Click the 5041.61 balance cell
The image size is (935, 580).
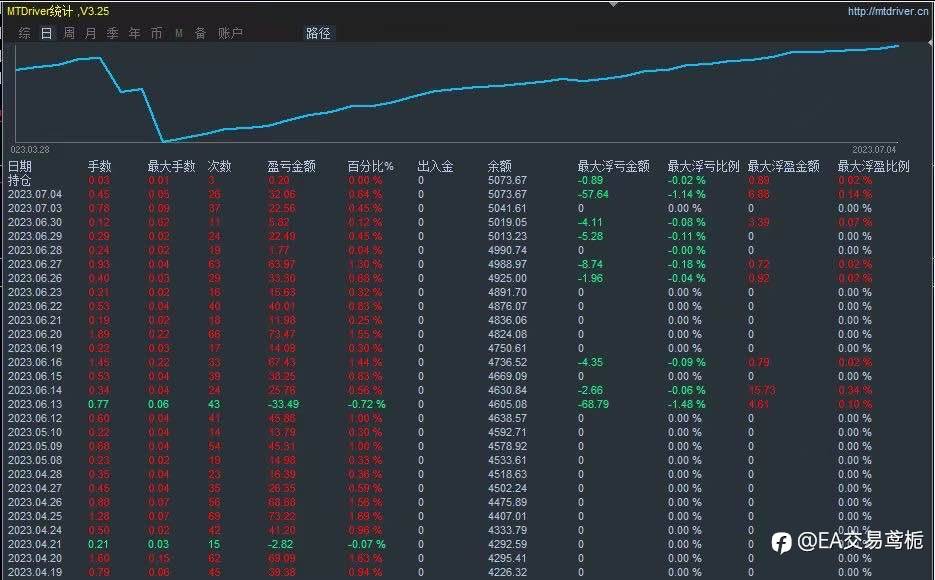tap(507, 208)
